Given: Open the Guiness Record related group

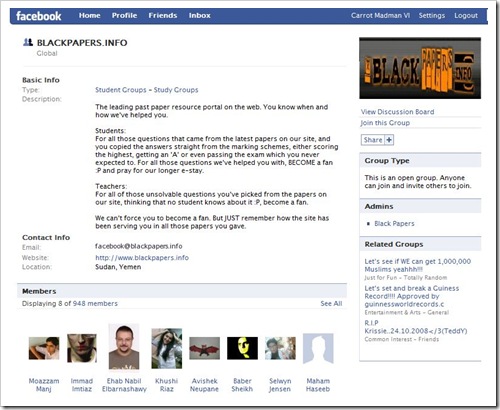Looking at the screenshot, I should pyautogui.click(x=412, y=296).
